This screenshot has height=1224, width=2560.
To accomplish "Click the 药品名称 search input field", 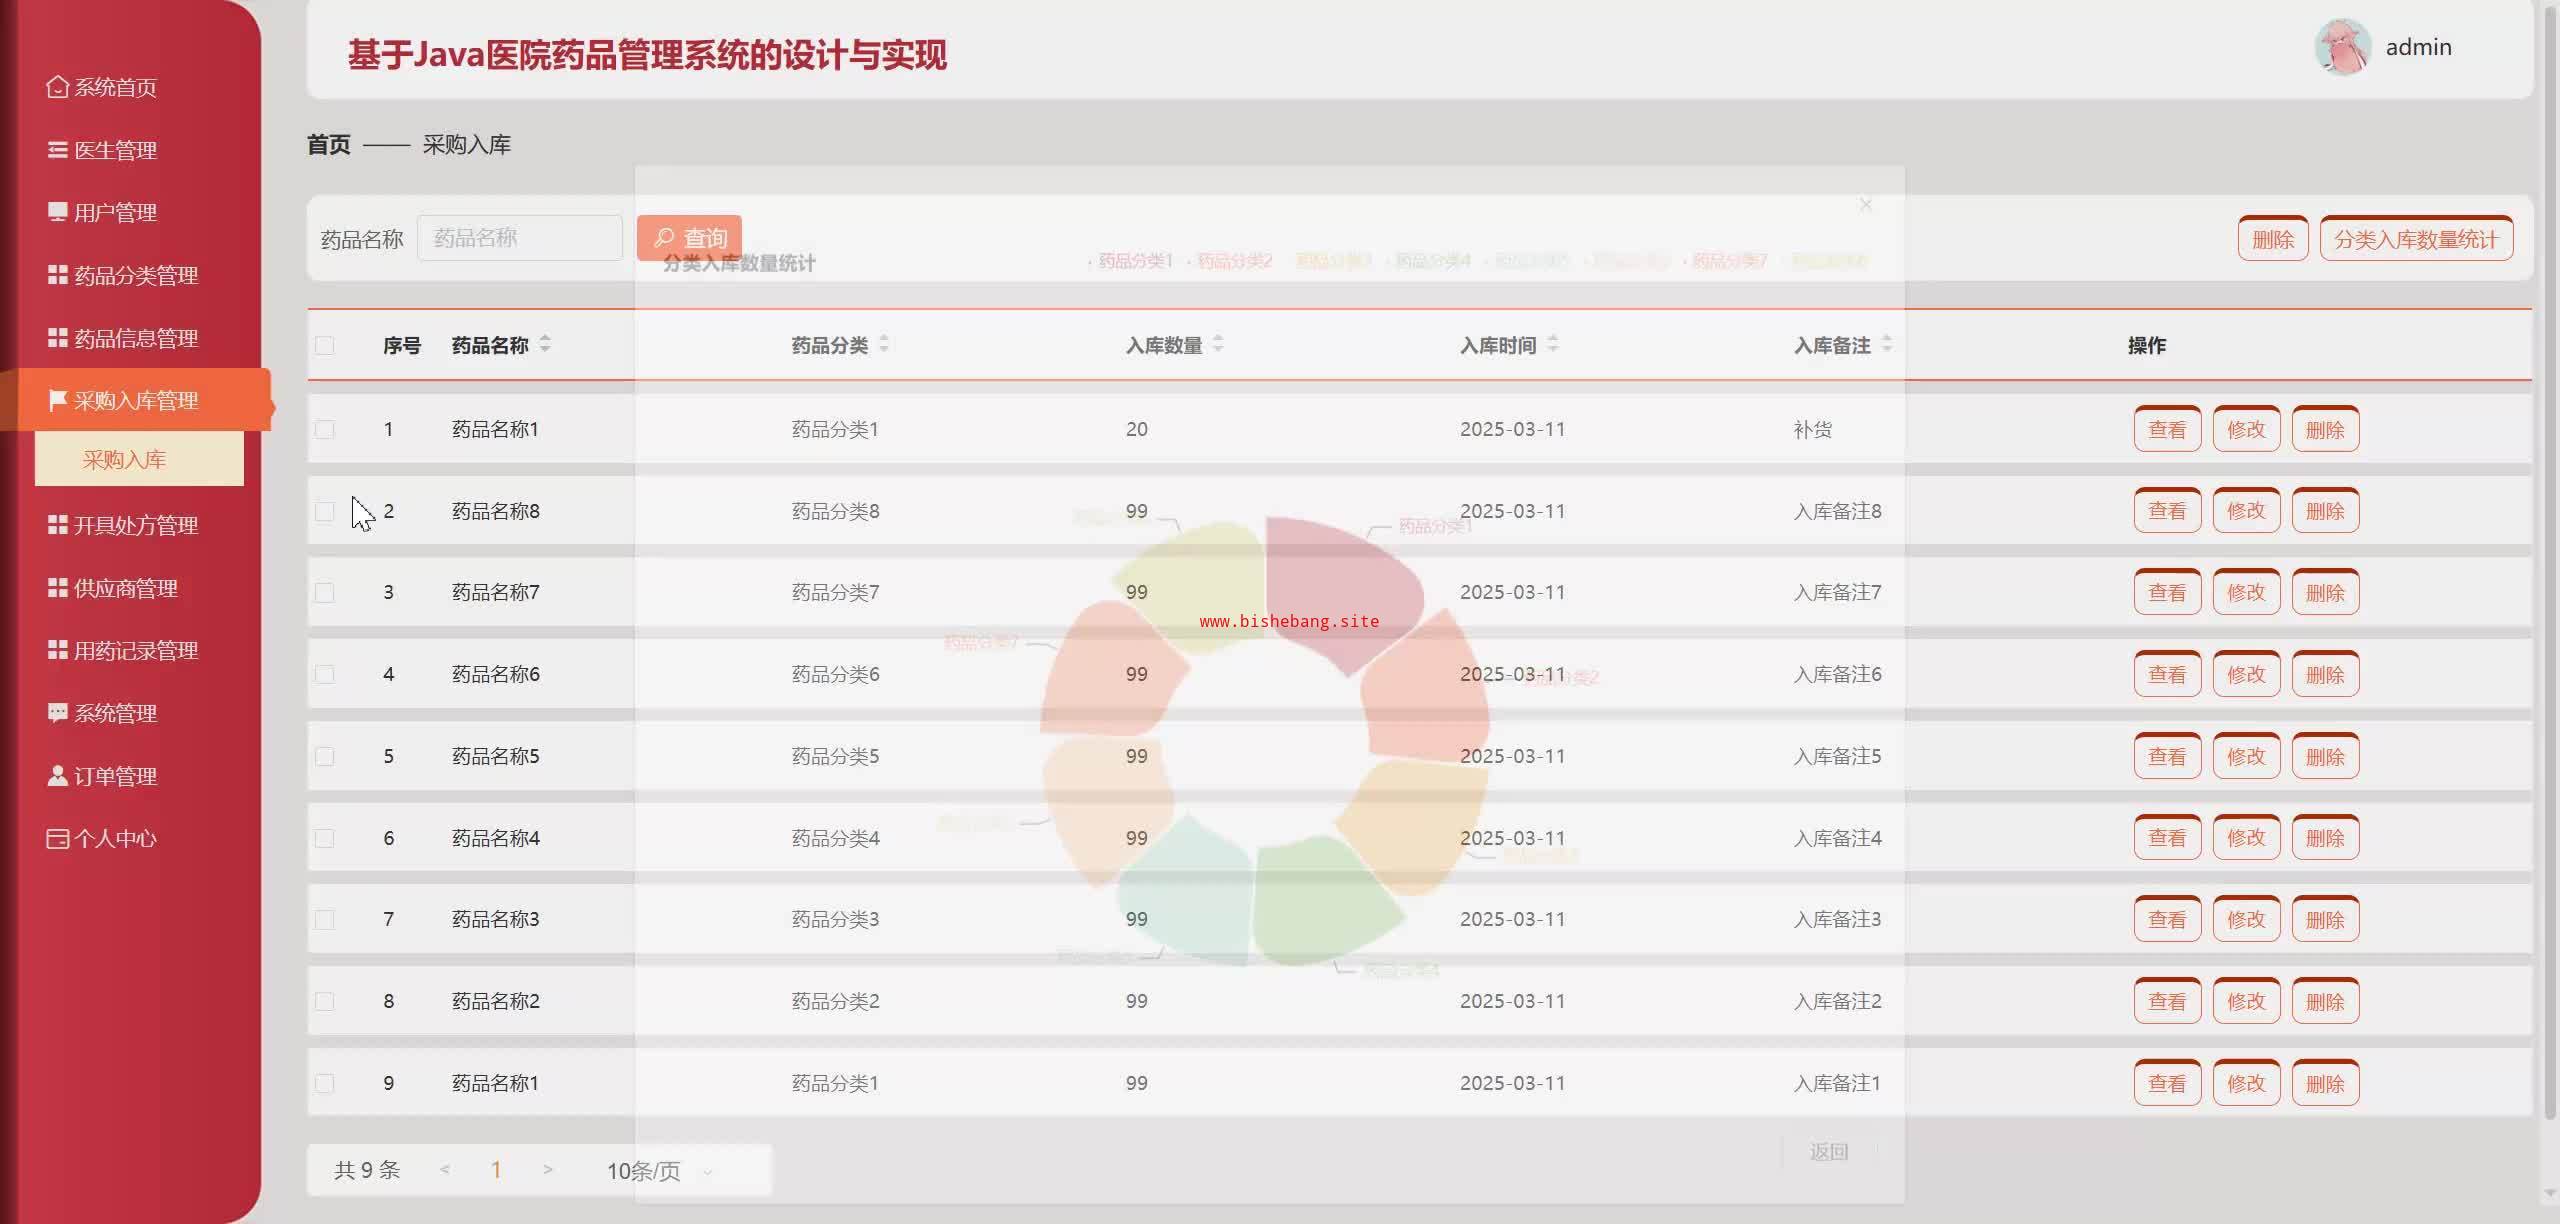I will click(519, 238).
